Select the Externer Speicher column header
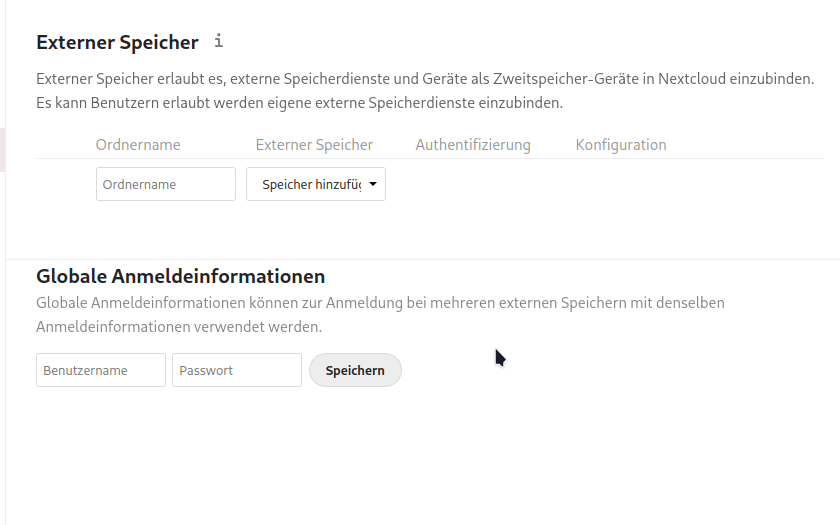This screenshot has height=525, width=840. [x=314, y=145]
